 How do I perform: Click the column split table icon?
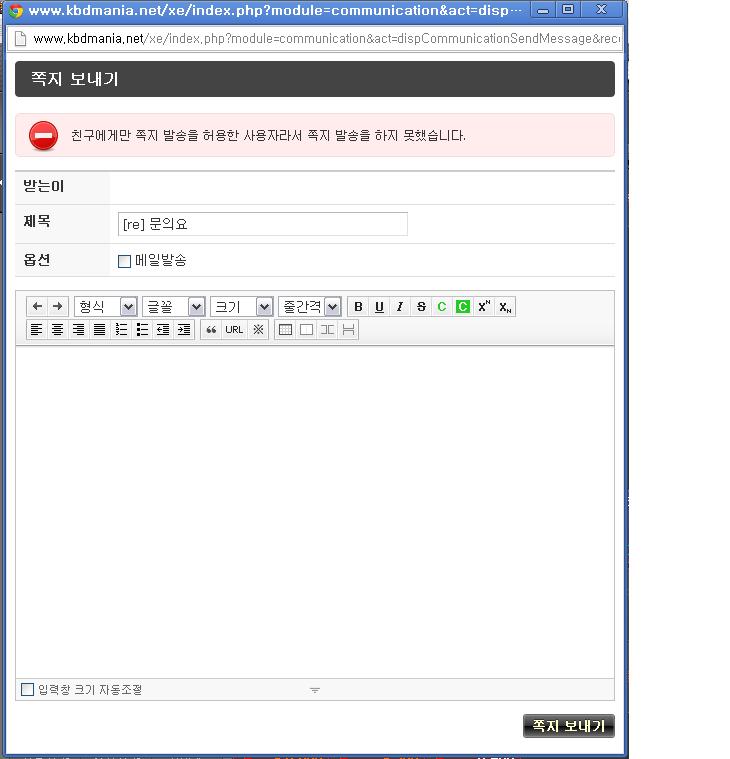click(327, 330)
